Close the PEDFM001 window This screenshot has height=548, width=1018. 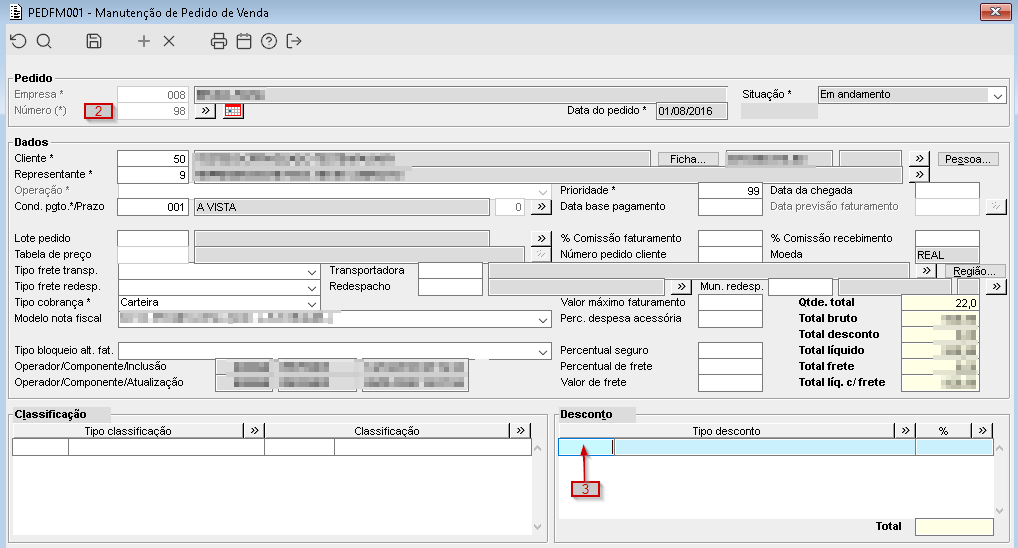(995, 12)
